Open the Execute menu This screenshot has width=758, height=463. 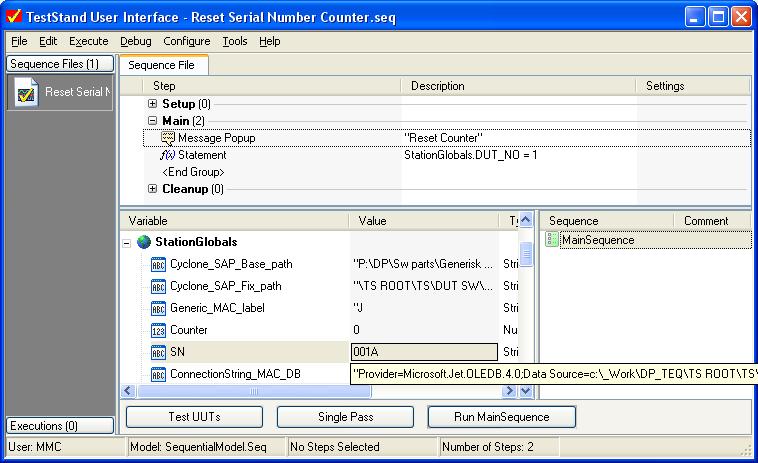[88, 42]
